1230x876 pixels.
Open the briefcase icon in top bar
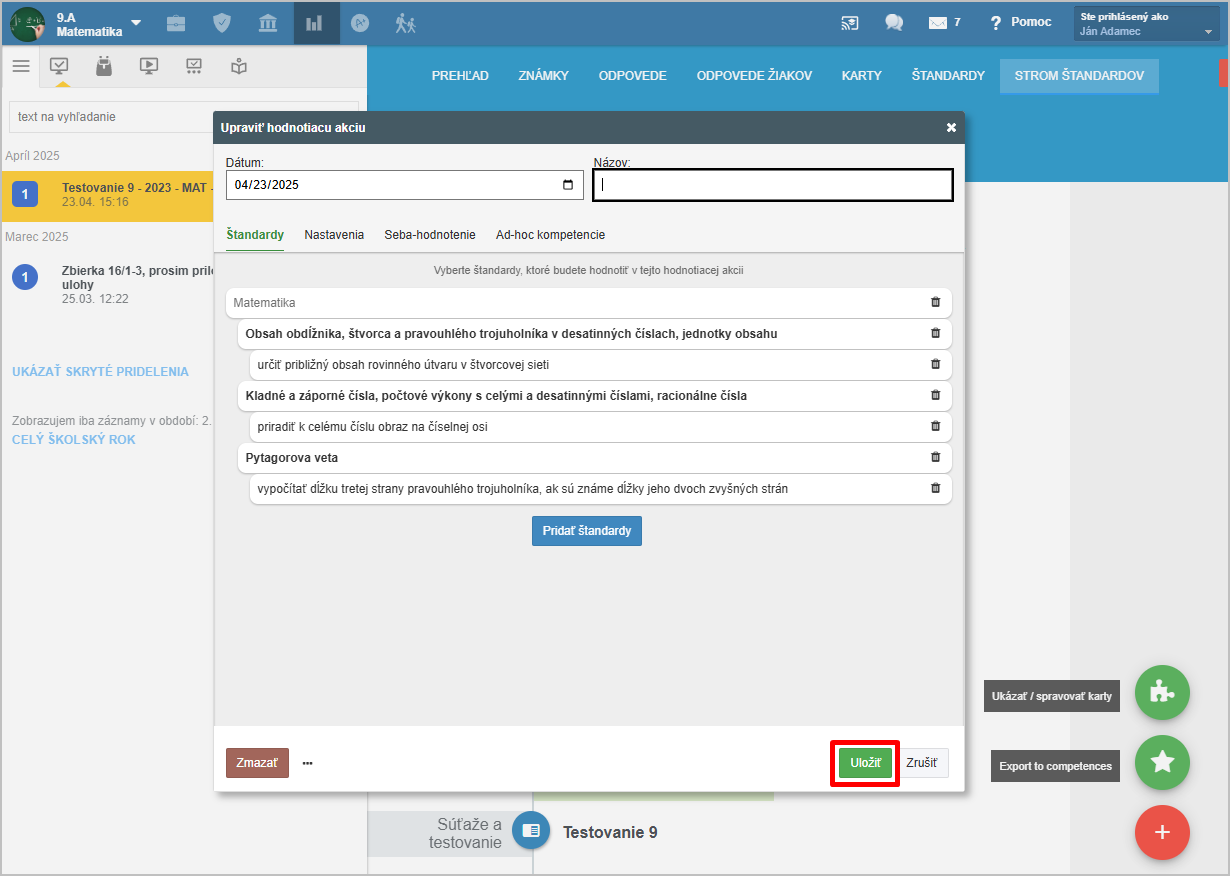coord(176,23)
